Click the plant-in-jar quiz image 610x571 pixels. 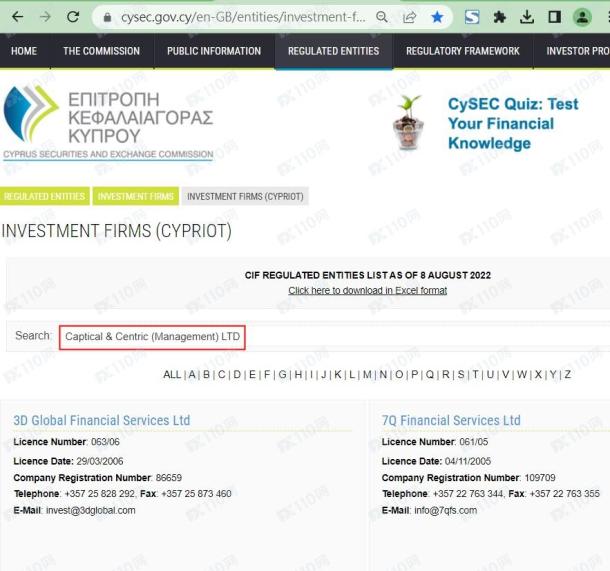(408, 123)
